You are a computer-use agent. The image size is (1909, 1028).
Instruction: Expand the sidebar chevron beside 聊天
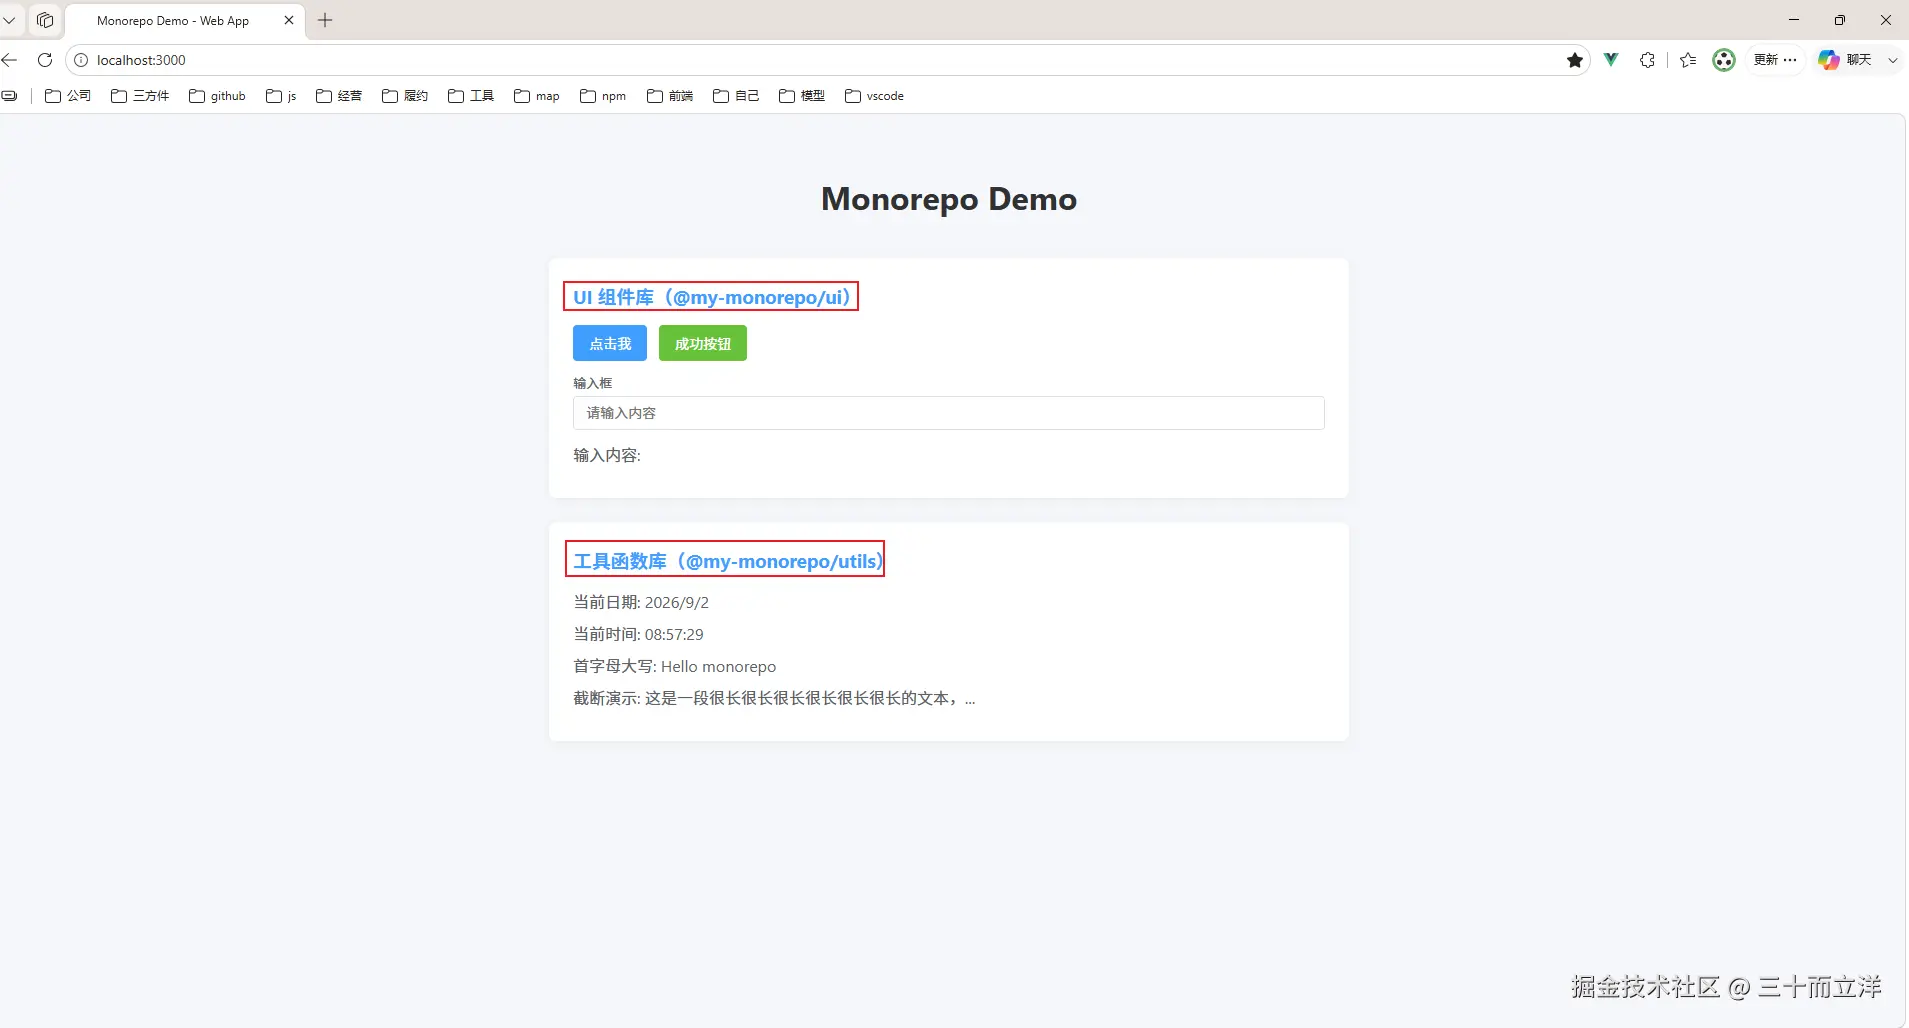point(1892,60)
